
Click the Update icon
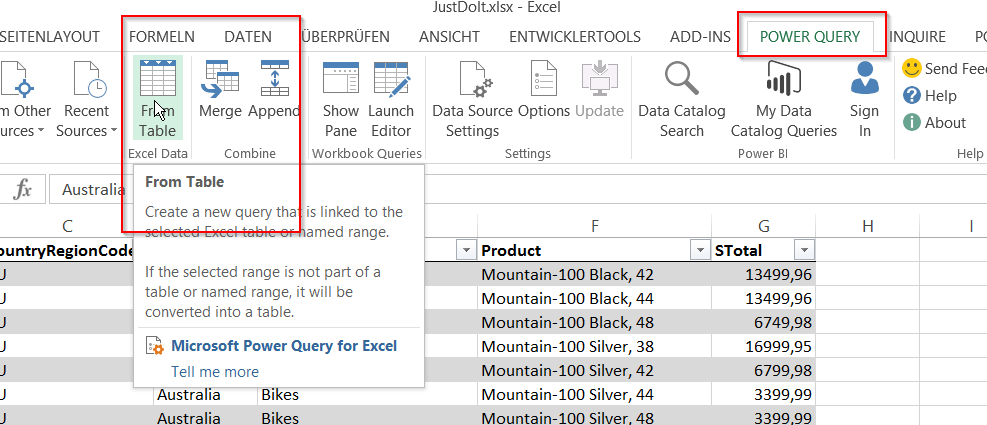pyautogui.click(x=599, y=79)
